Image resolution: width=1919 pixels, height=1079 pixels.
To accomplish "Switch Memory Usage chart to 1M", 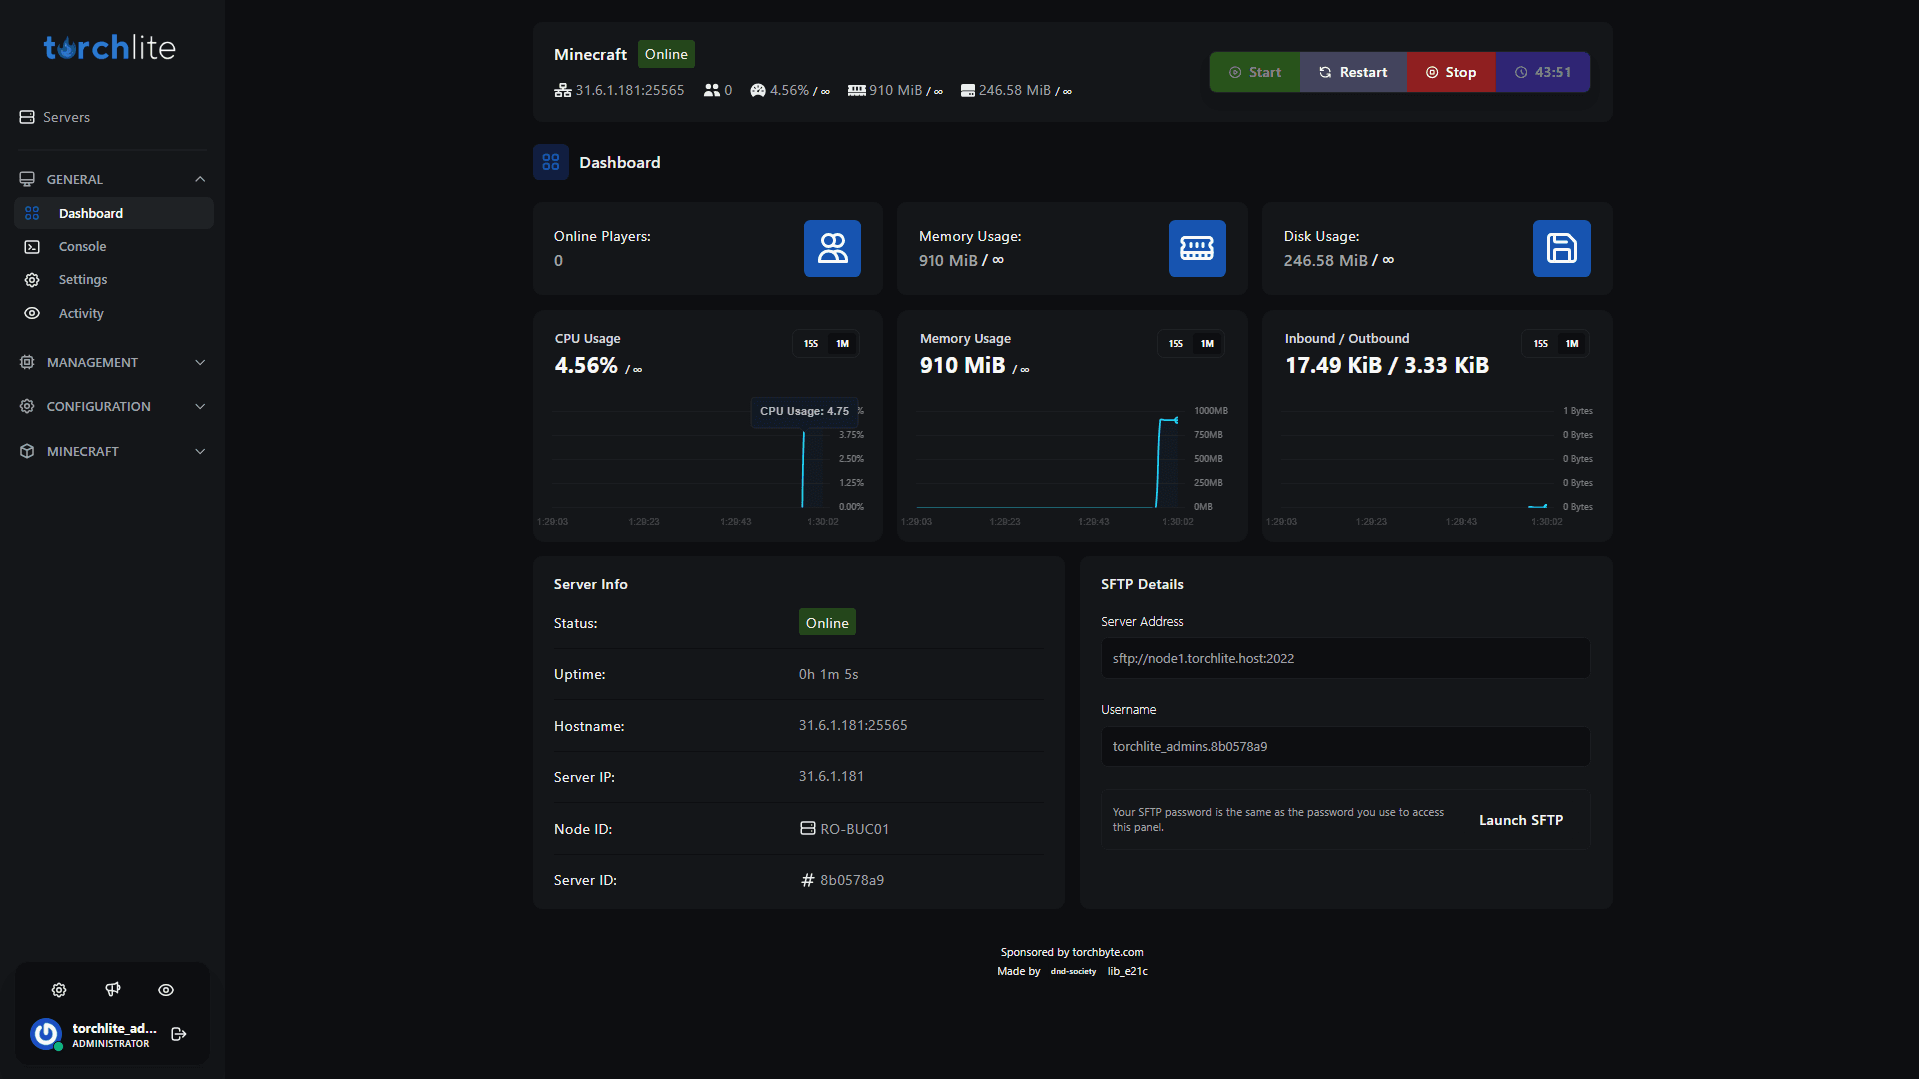I will [x=1208, y=344].
